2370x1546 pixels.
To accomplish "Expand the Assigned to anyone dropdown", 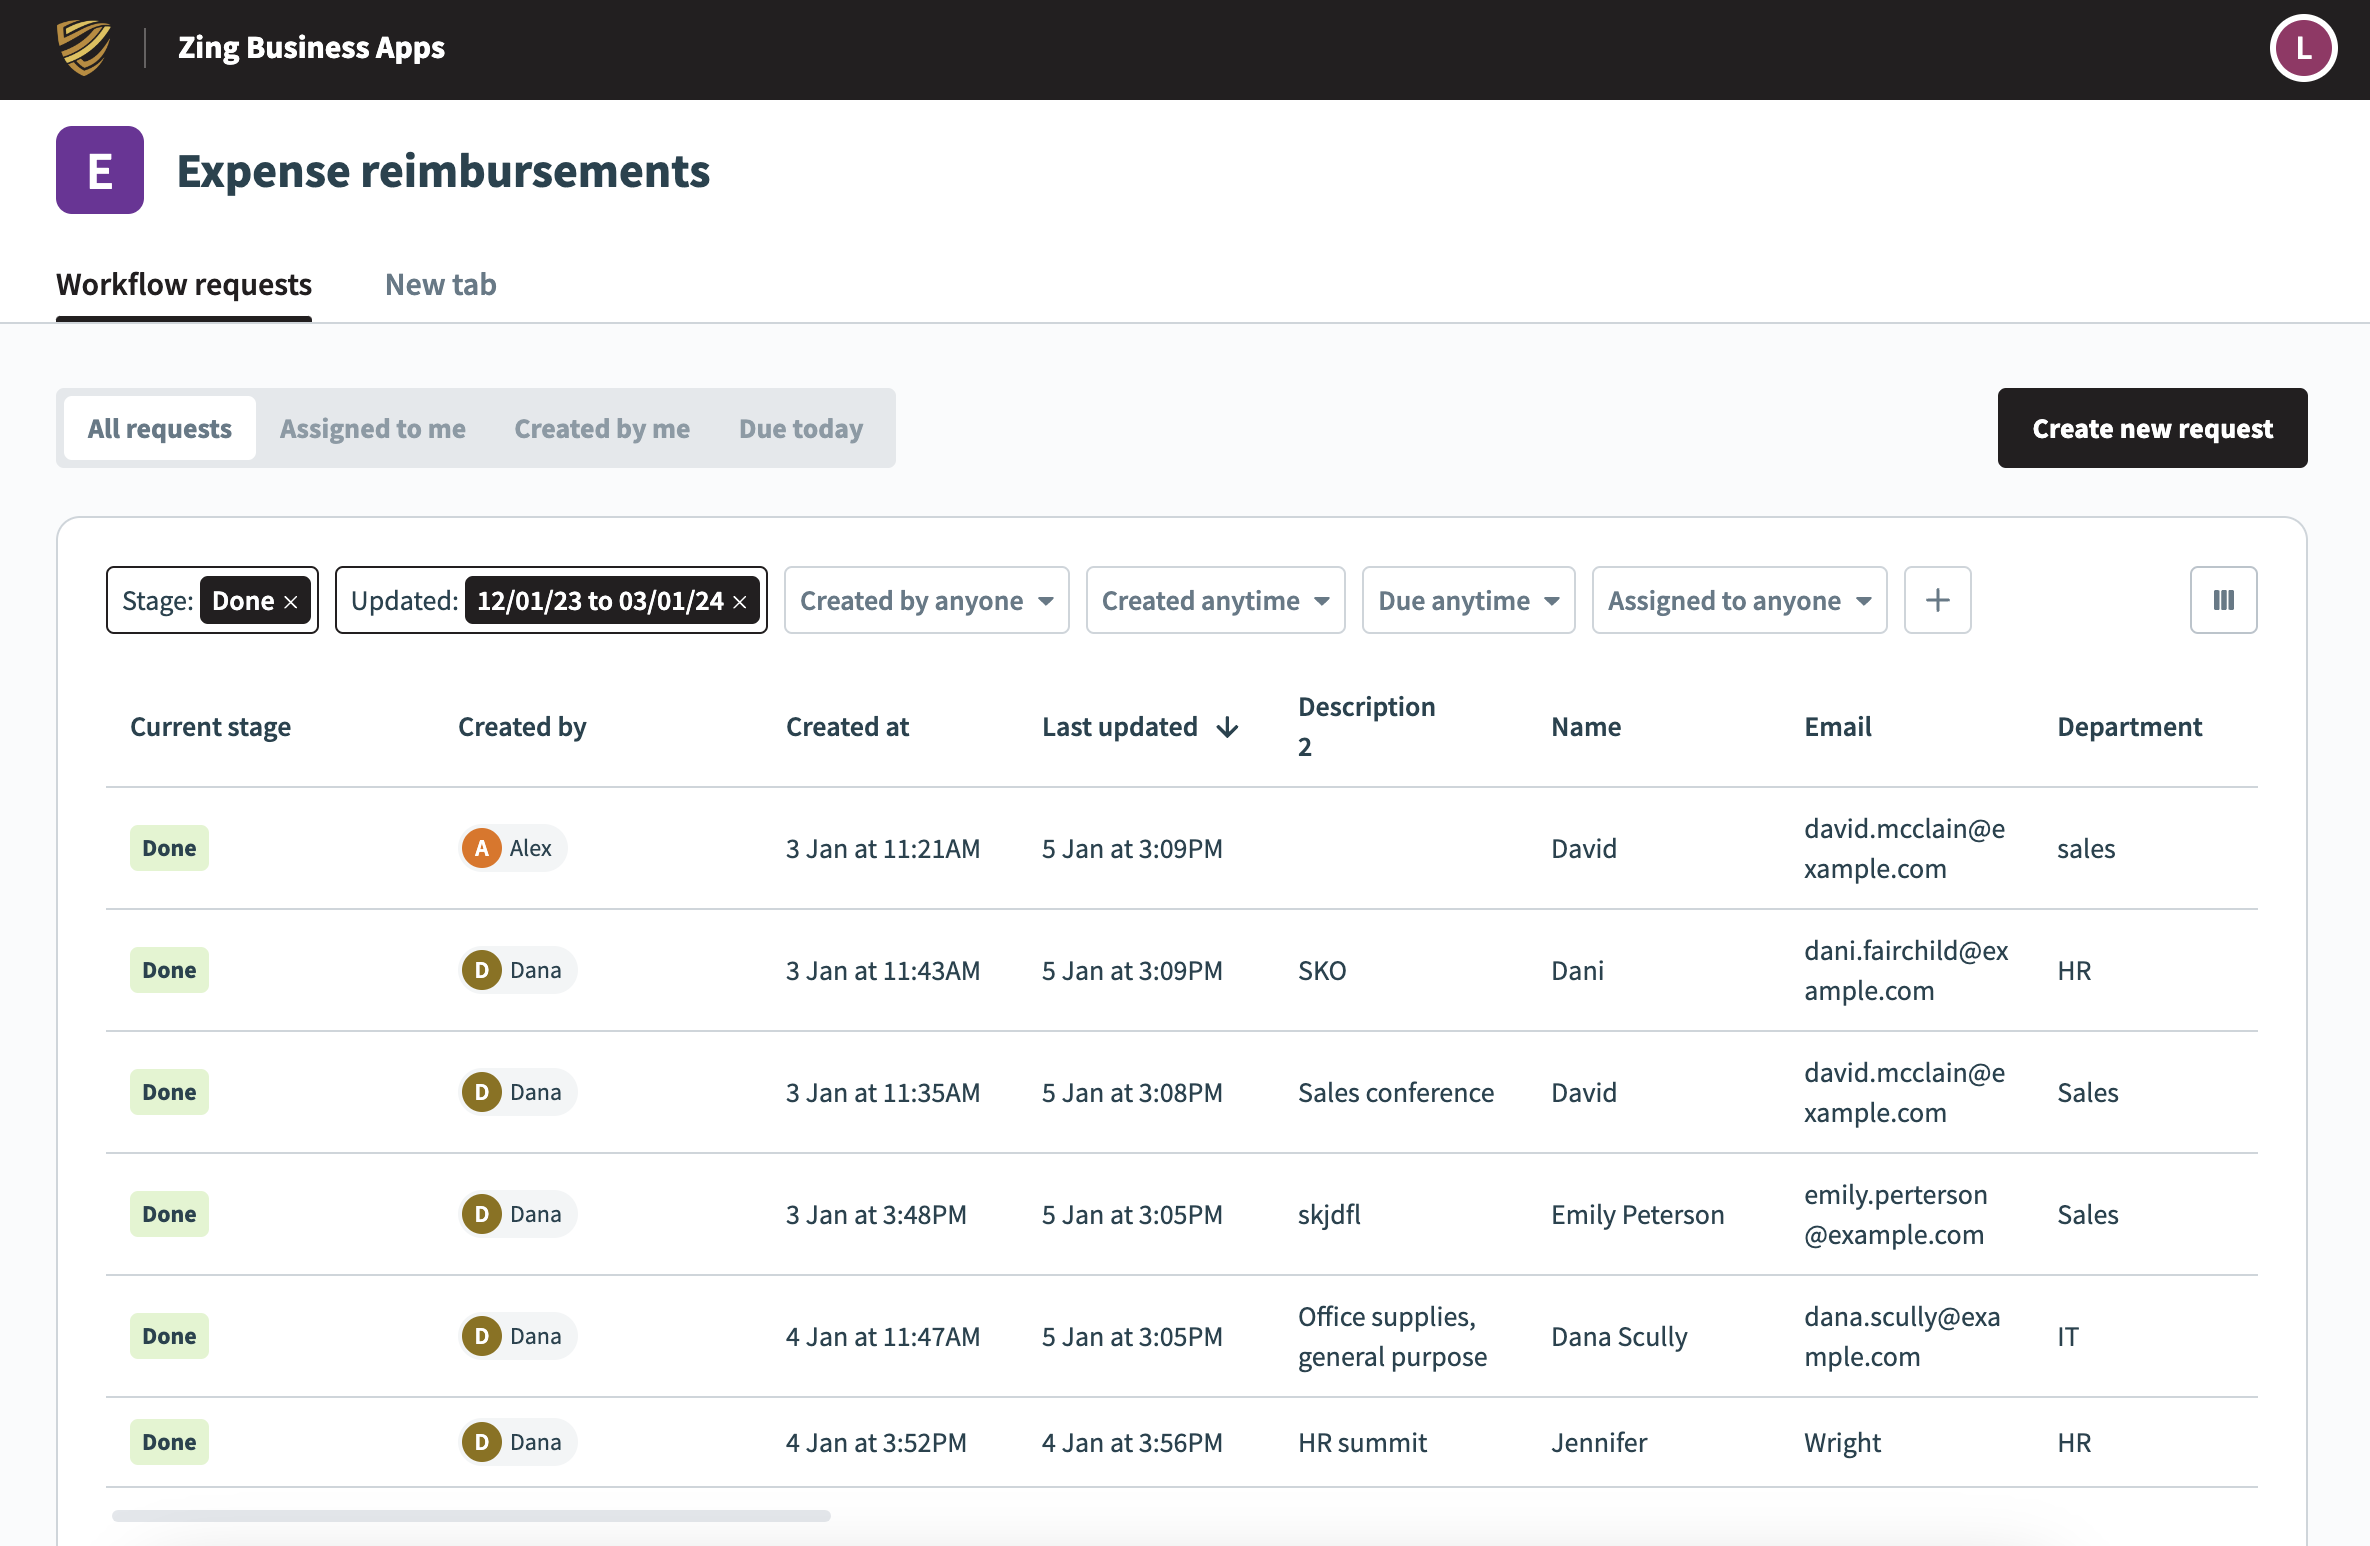I will tap(1738, 600).
